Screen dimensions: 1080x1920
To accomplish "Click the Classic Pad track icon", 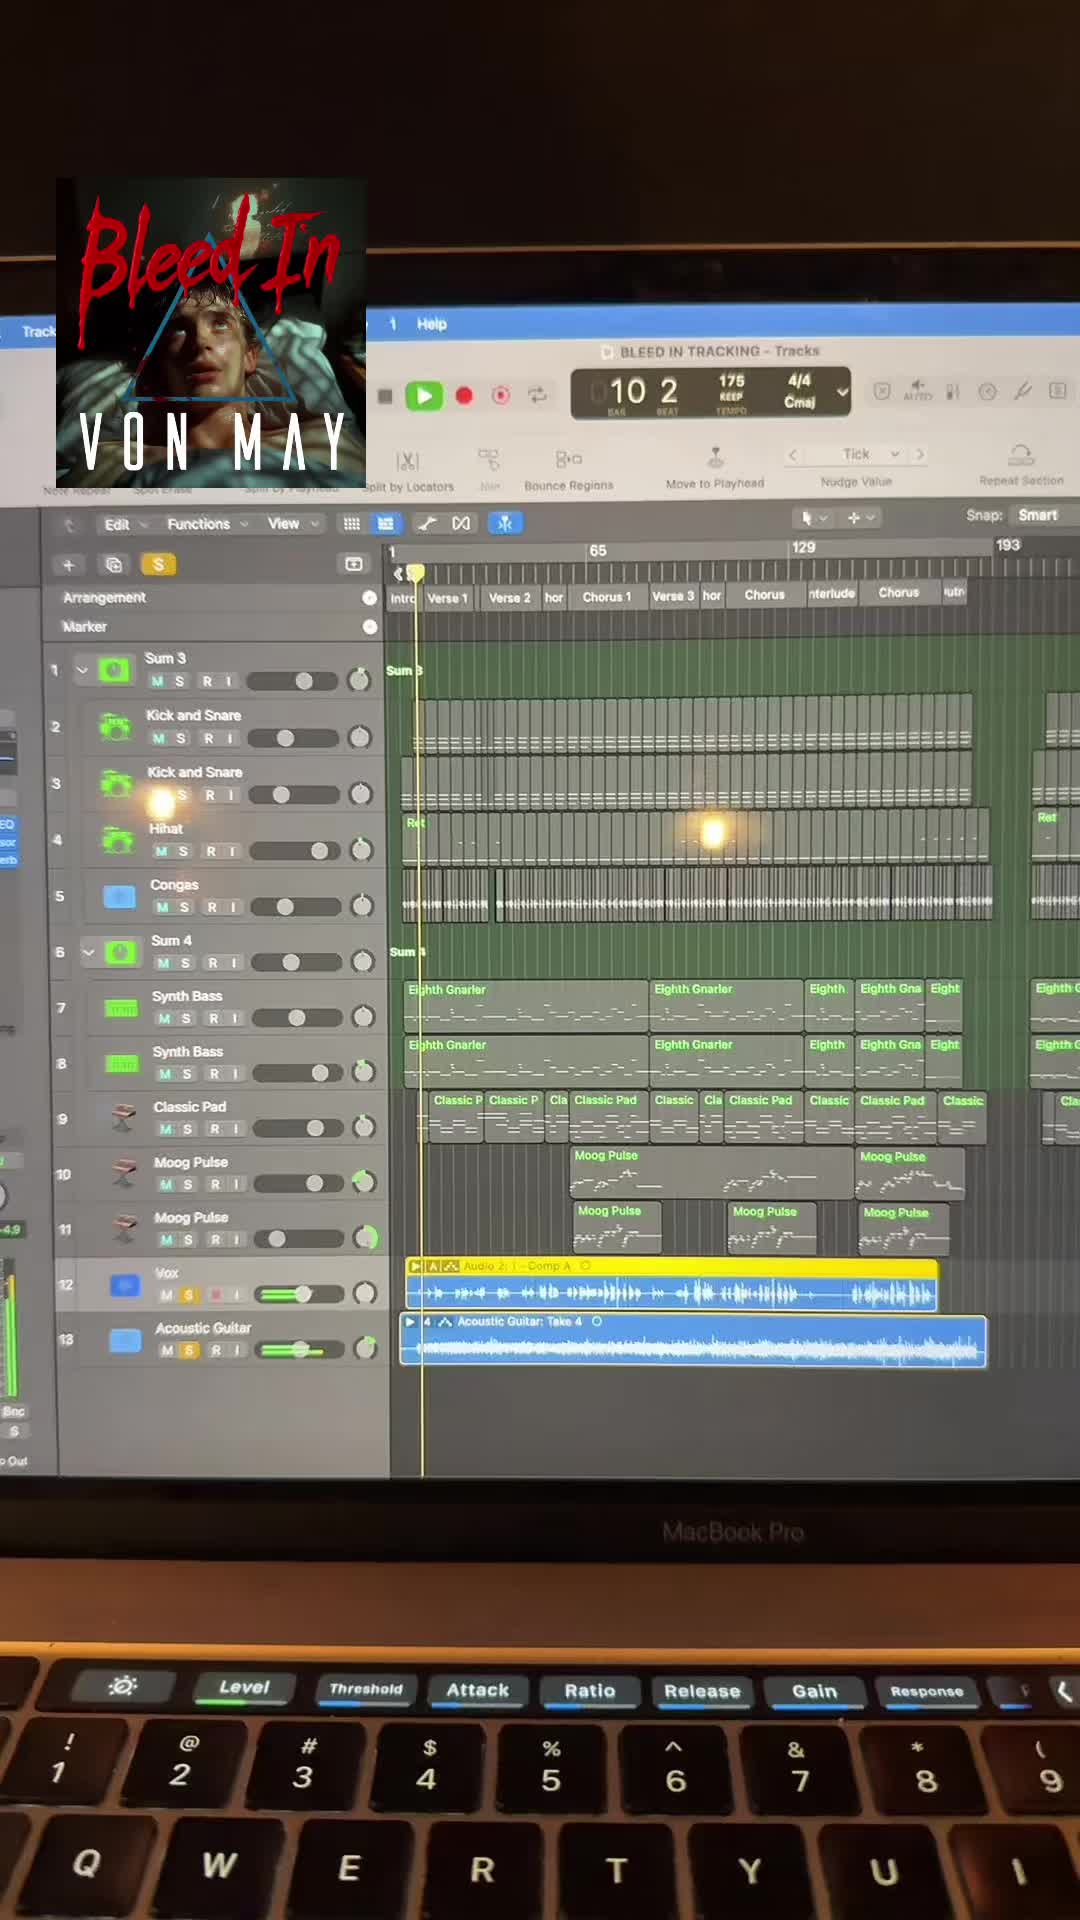I will click(123, 1117).
